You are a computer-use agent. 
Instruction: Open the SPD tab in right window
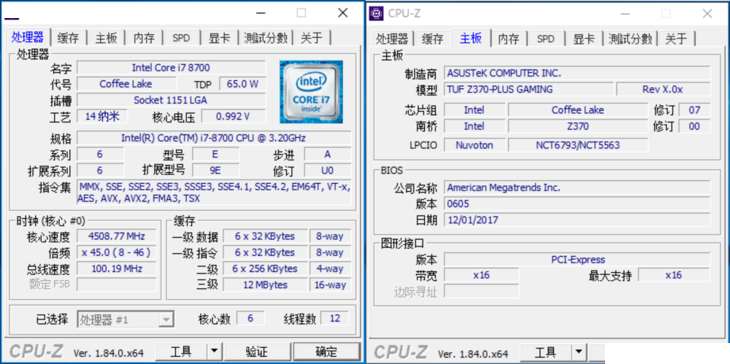point(546,39)
